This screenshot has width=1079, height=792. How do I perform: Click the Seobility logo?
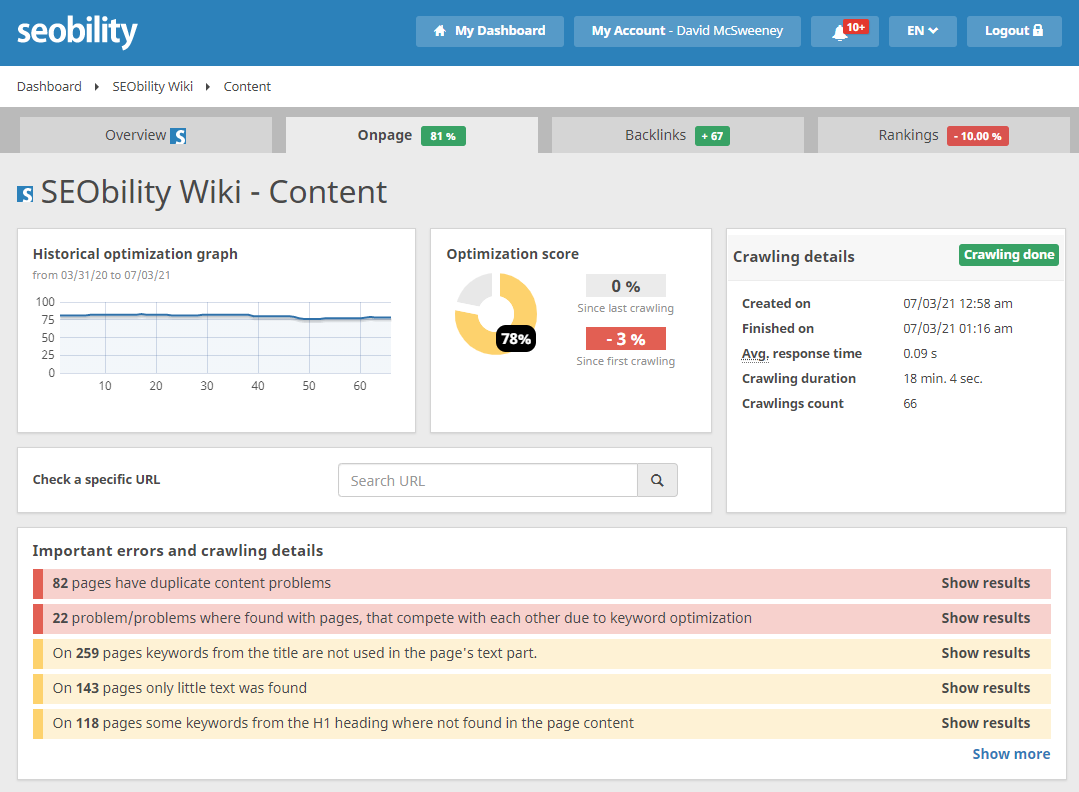(x=77, y=31)
